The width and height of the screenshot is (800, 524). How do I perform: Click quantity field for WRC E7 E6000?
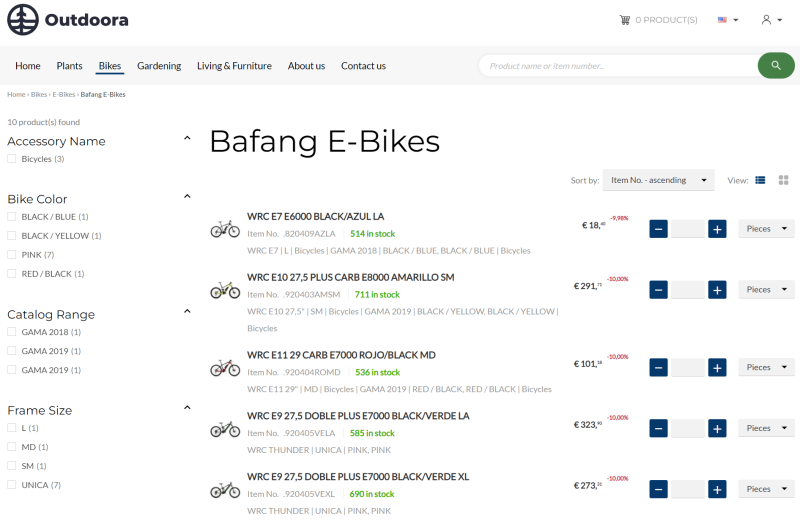(687, 229)
